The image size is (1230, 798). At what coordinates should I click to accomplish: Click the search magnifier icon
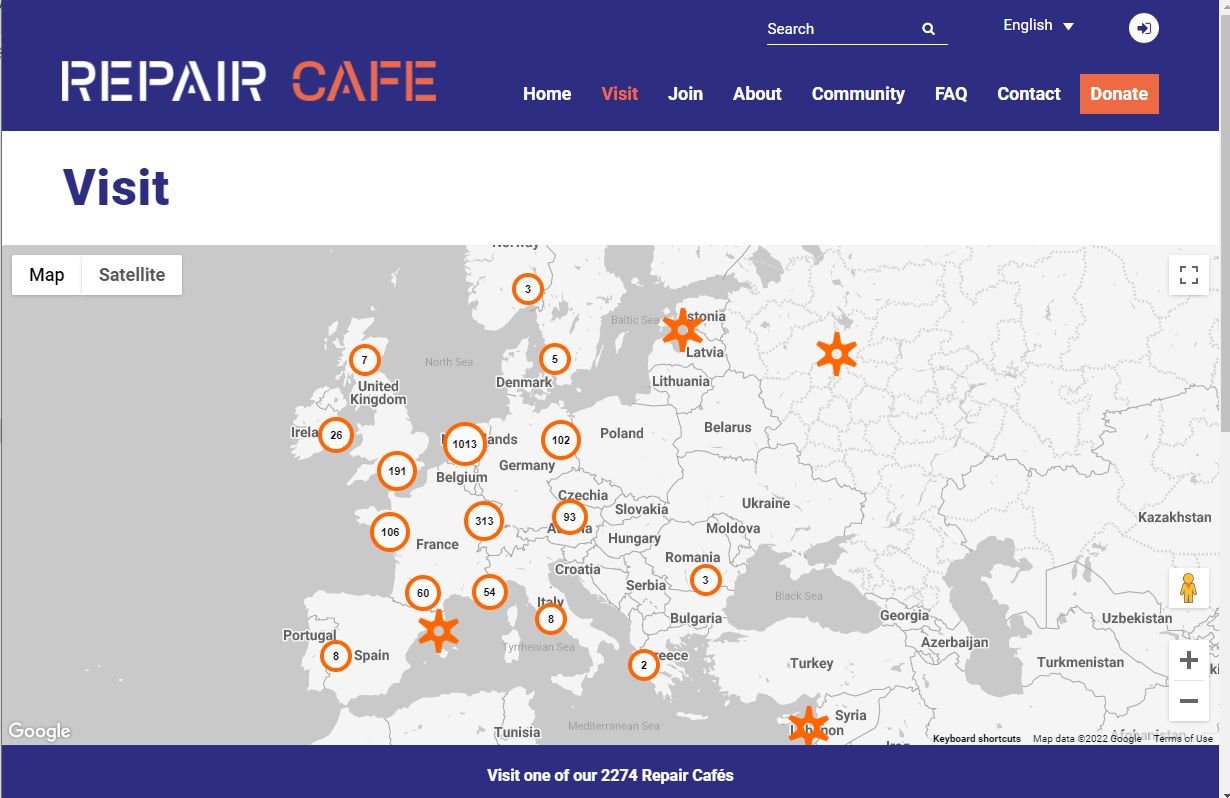(x=928, y=29)
